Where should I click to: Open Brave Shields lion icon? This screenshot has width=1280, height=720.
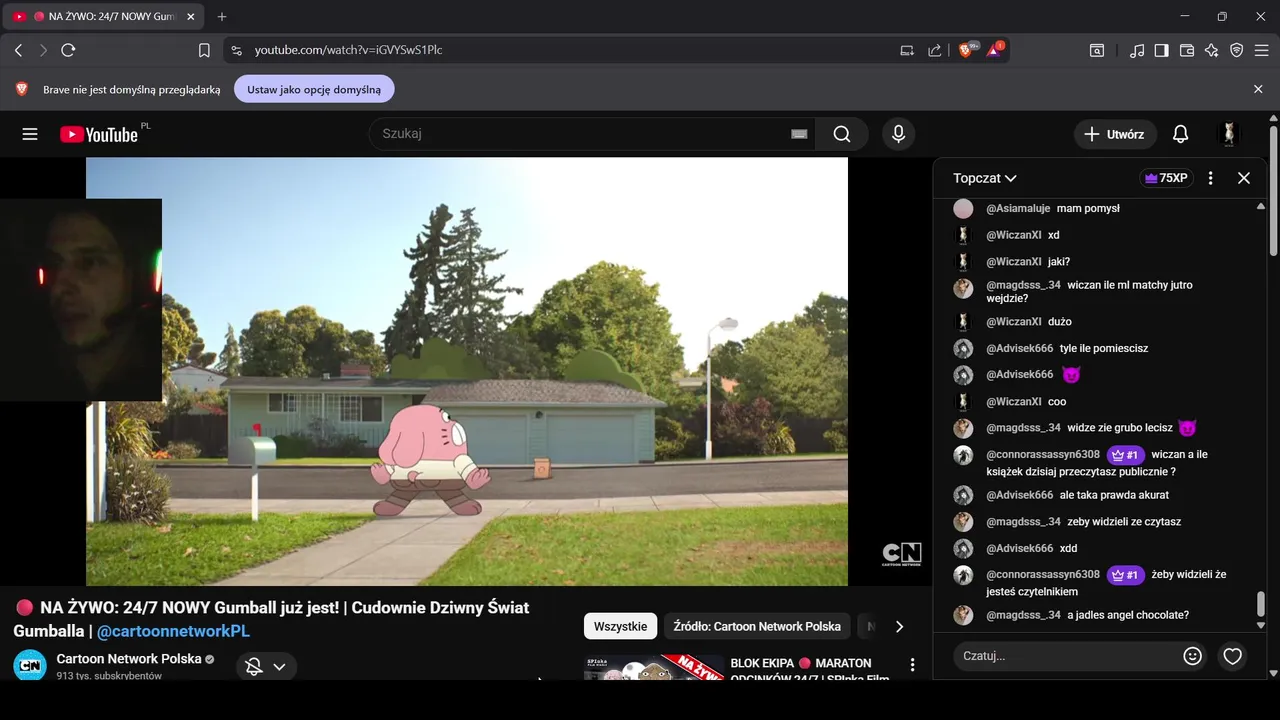[966, 50]
